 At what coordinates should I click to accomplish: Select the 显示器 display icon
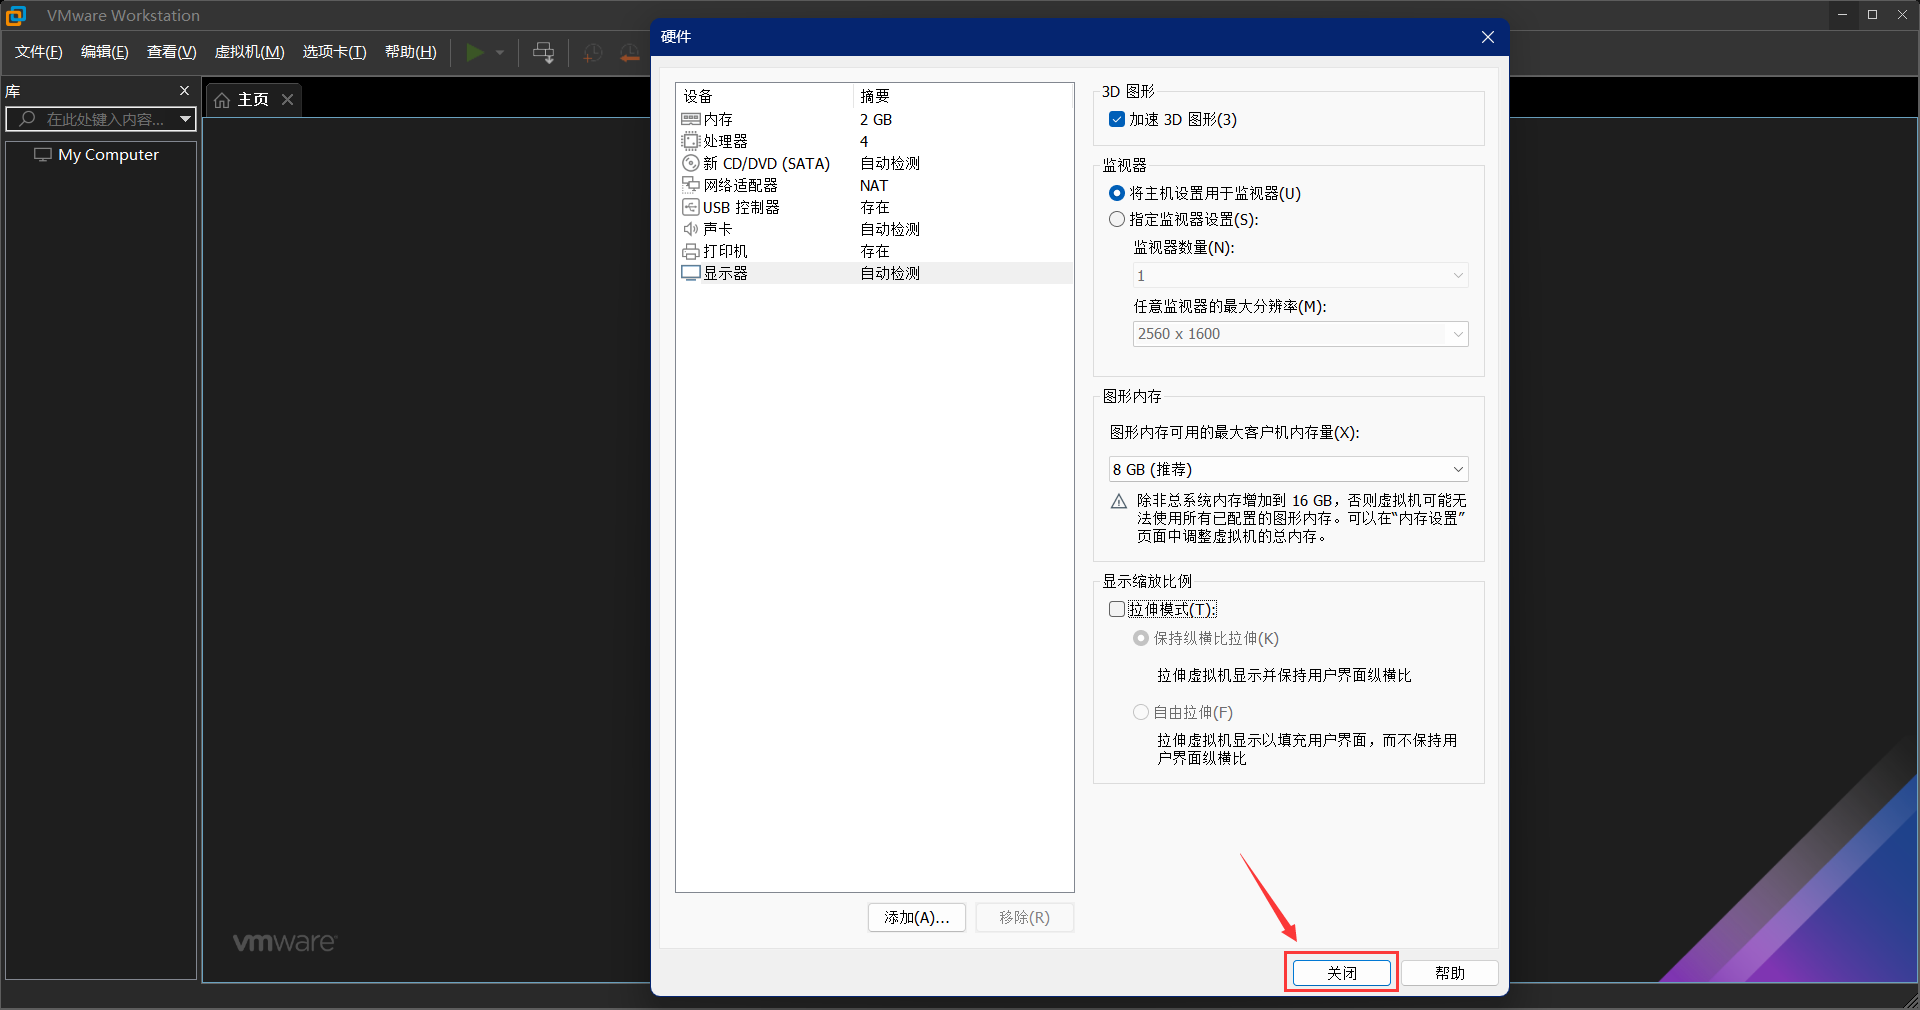[x=690, y=273]
